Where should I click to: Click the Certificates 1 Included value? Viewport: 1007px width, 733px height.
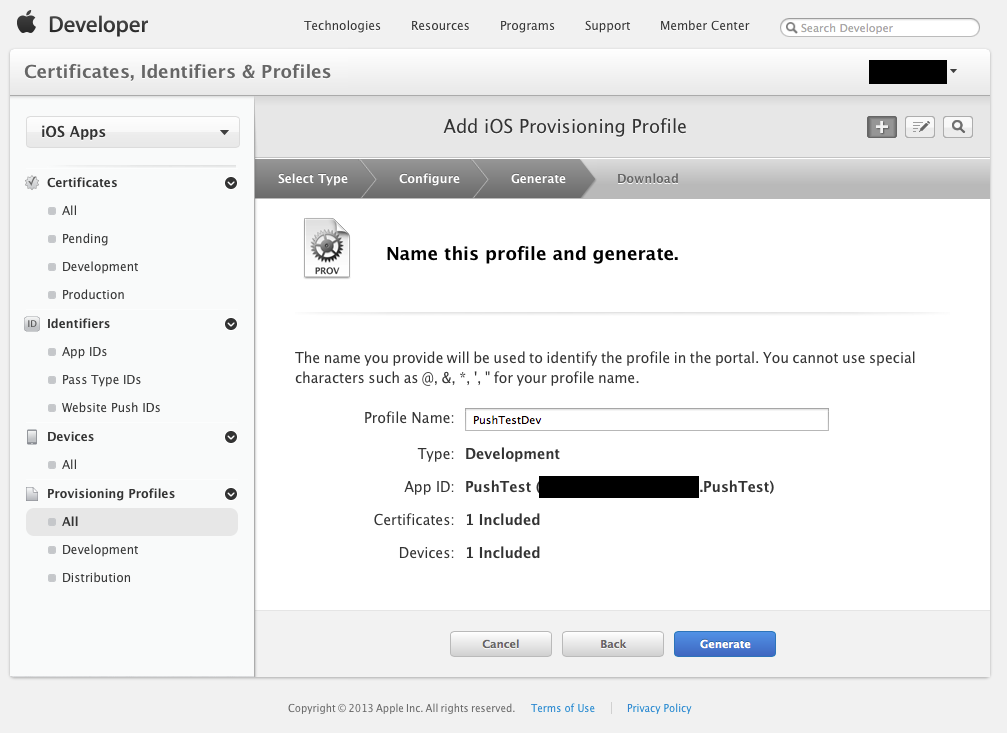(x=503, y=520)
